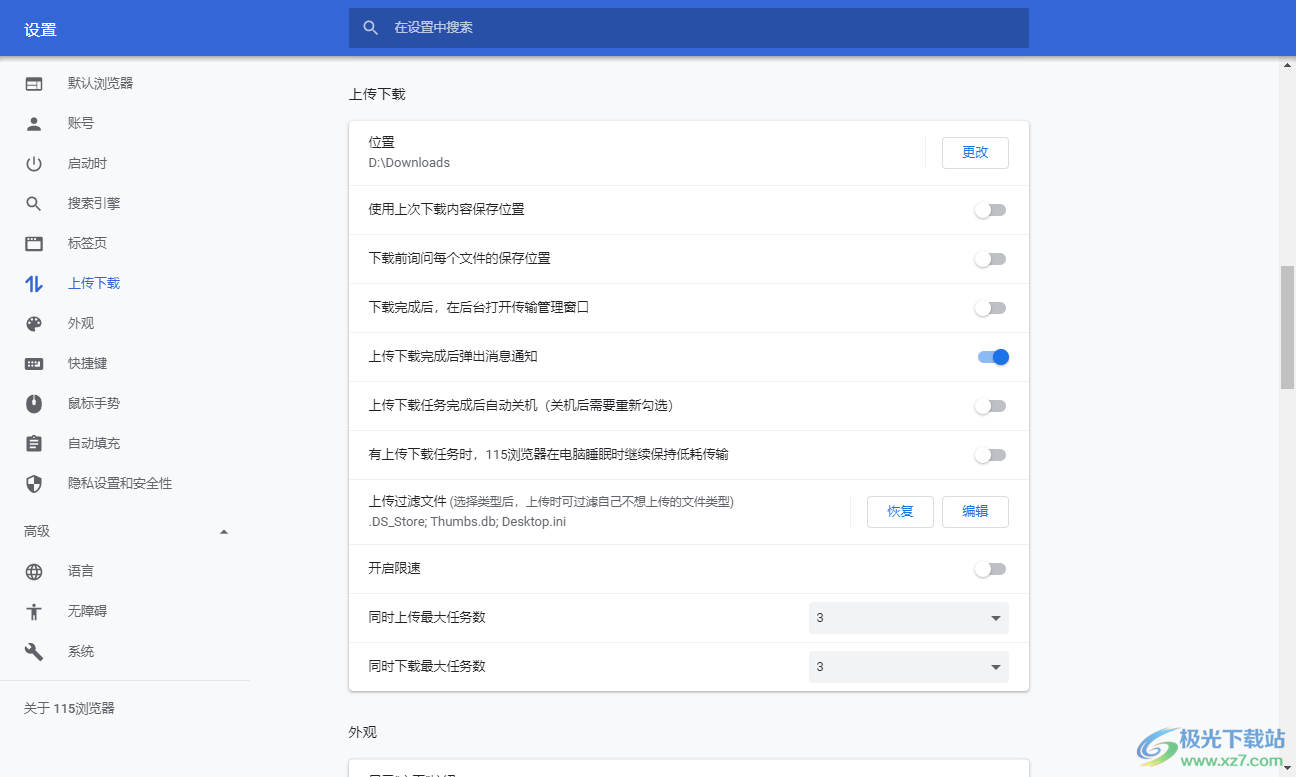Open max simultaneous upload tasks dropdown
This screenshot has height=777, width=1296.
[x=909, y=618]
